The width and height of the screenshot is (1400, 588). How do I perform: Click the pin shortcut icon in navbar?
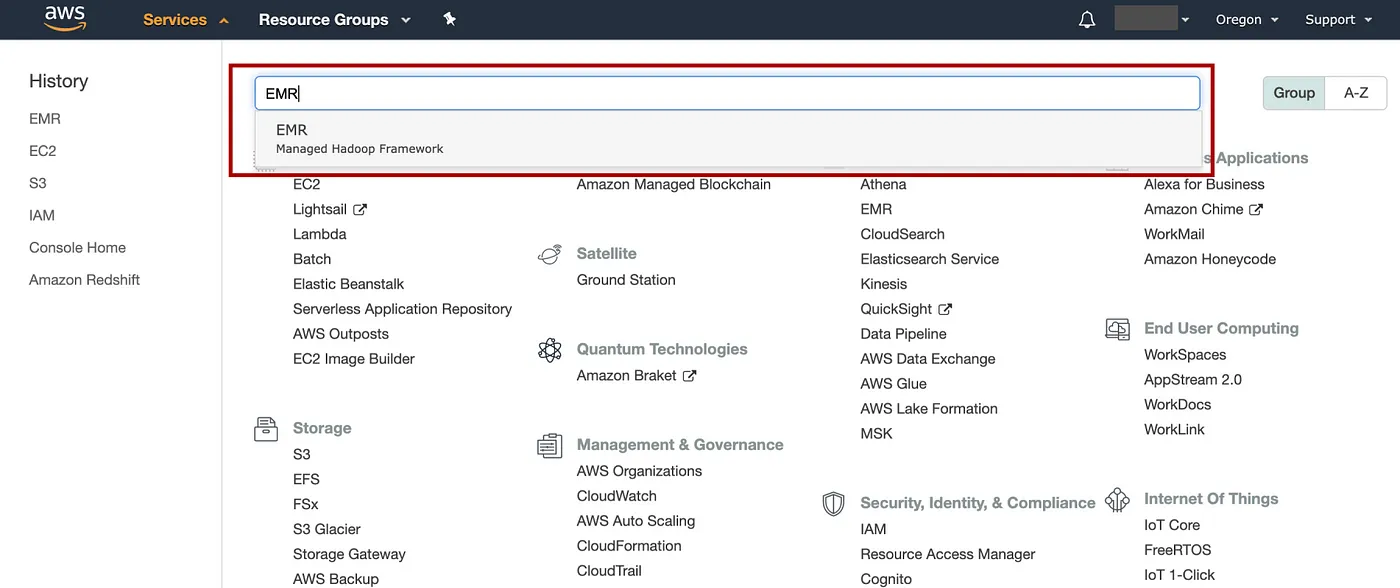(450, 19)
